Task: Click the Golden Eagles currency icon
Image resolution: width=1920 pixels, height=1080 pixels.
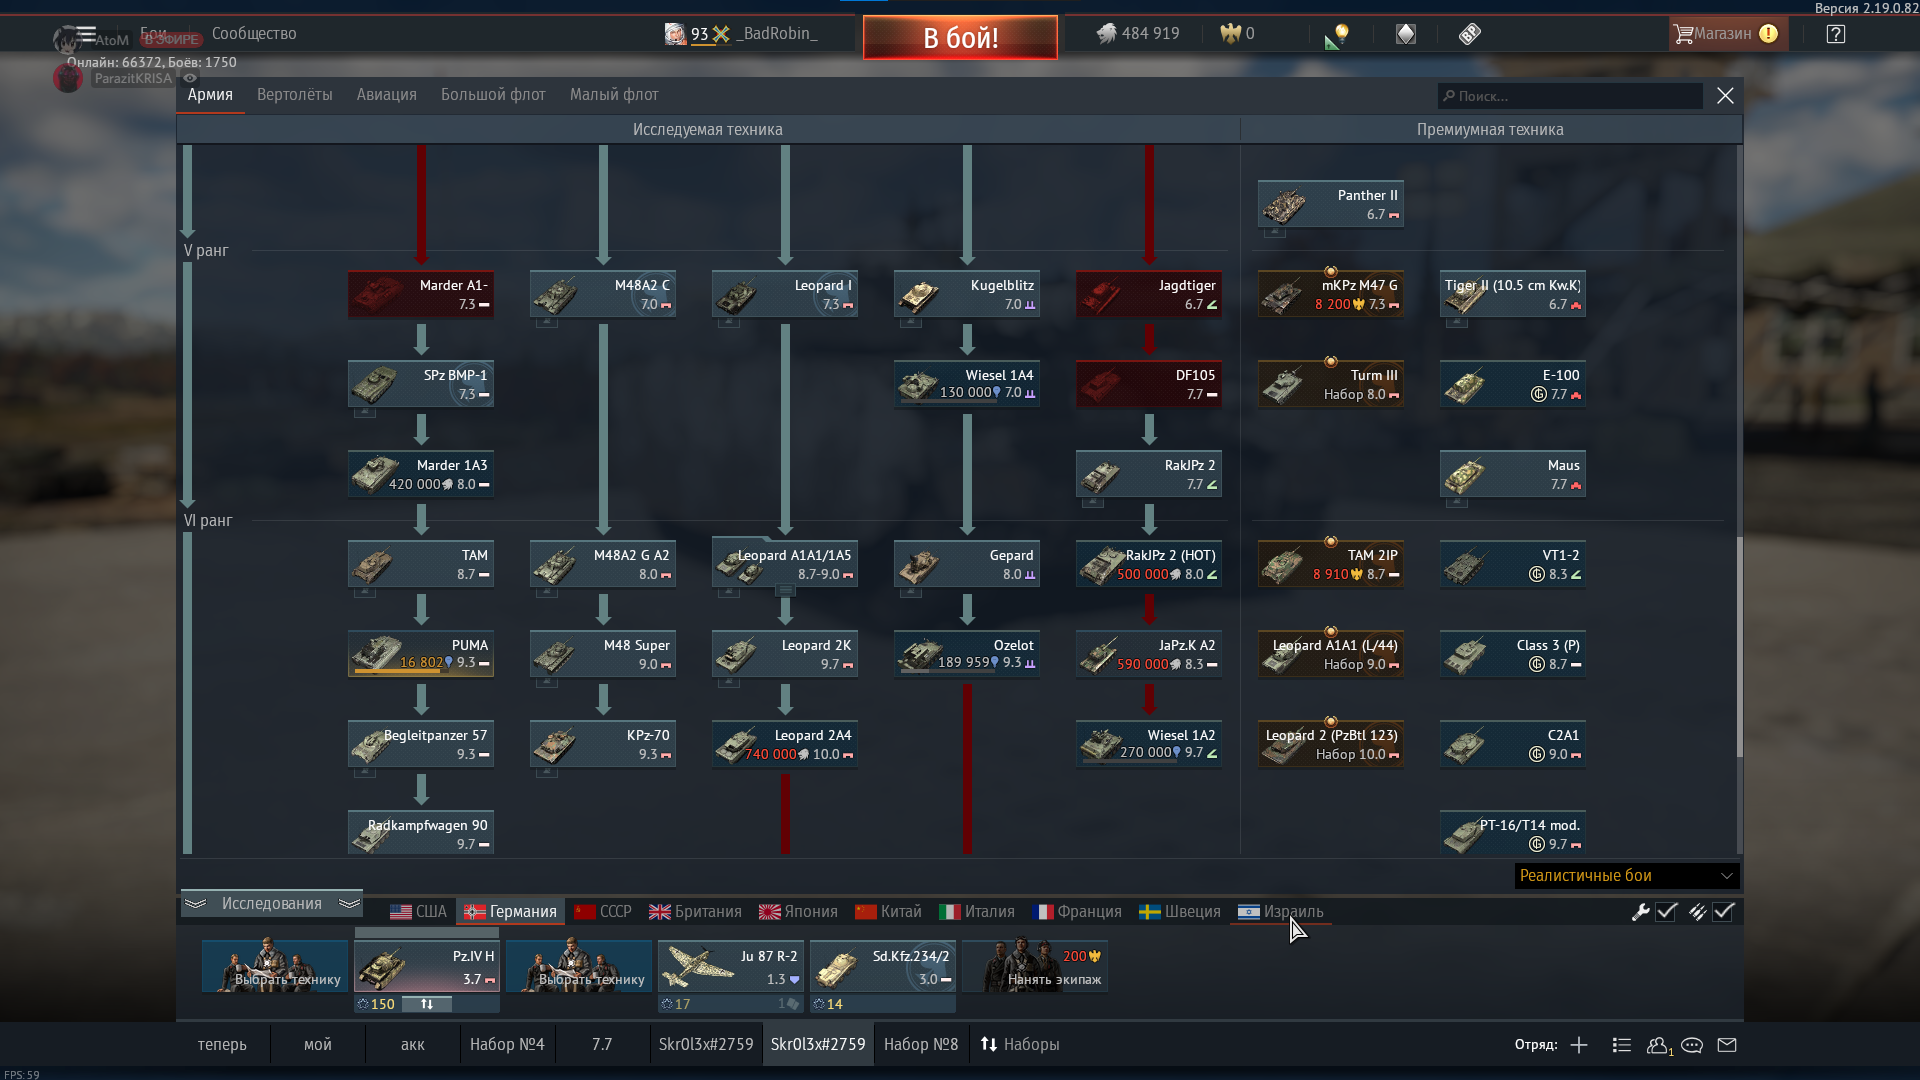Action: pos(1230,34)
